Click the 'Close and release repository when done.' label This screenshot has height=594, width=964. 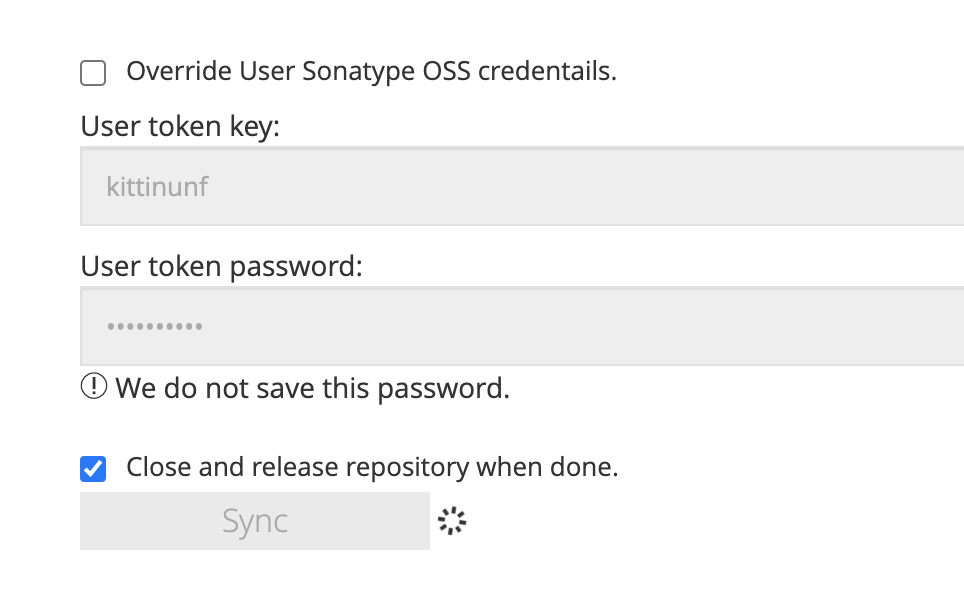[372, 467]
